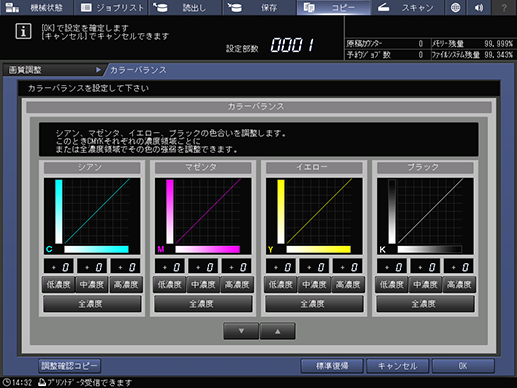Click the black high-density +0 value field
This screenshot has width=517, height=388.
(459, 266)
